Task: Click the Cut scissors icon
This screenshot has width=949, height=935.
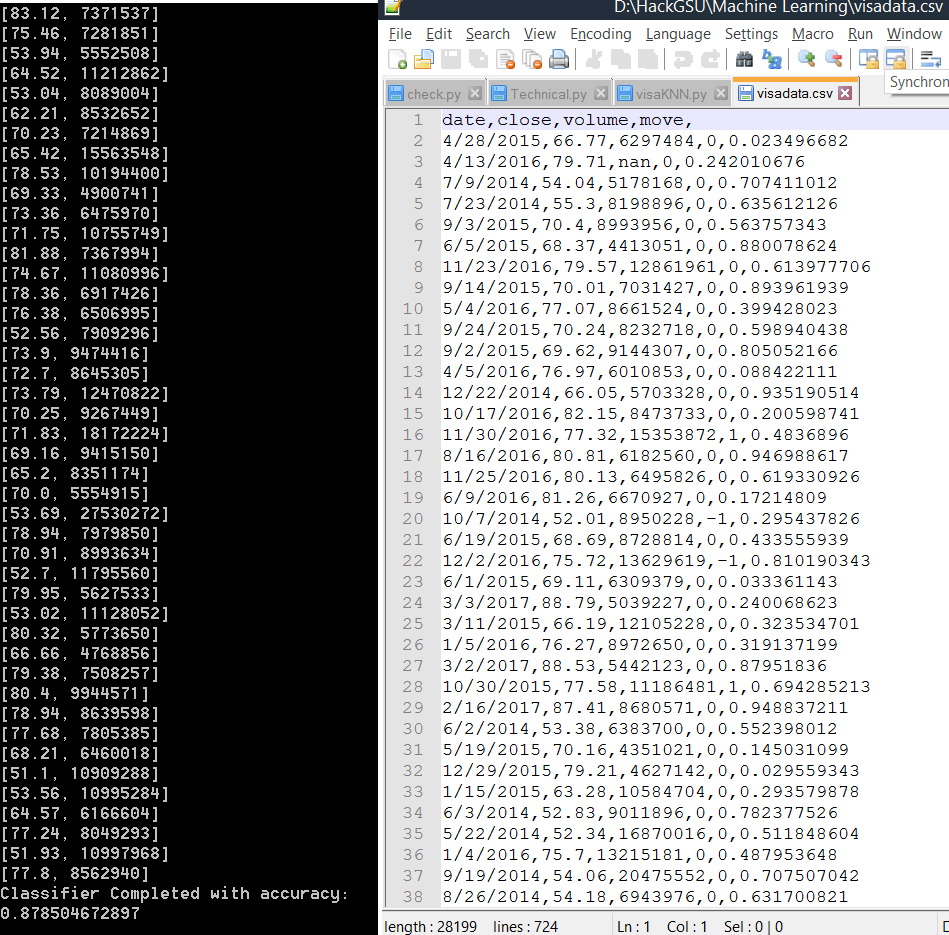Action: 594,59
